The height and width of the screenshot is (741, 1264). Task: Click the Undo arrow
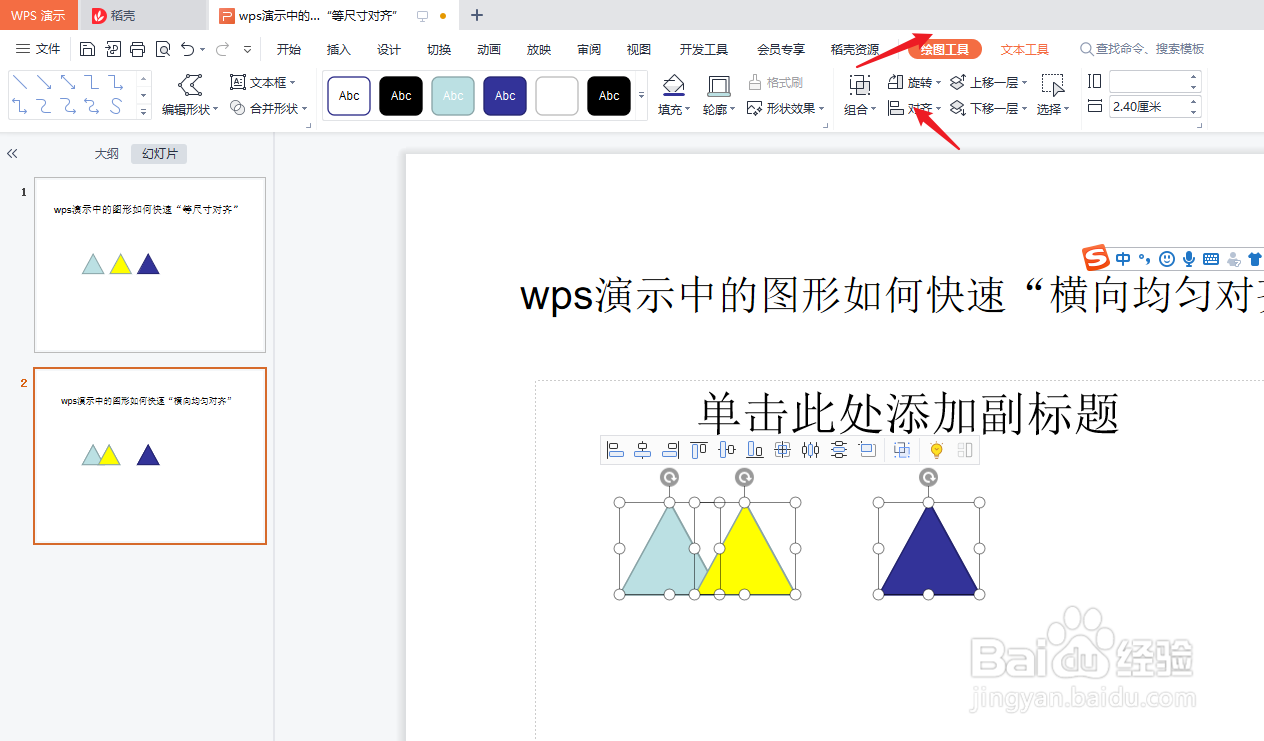coord(187,49)
